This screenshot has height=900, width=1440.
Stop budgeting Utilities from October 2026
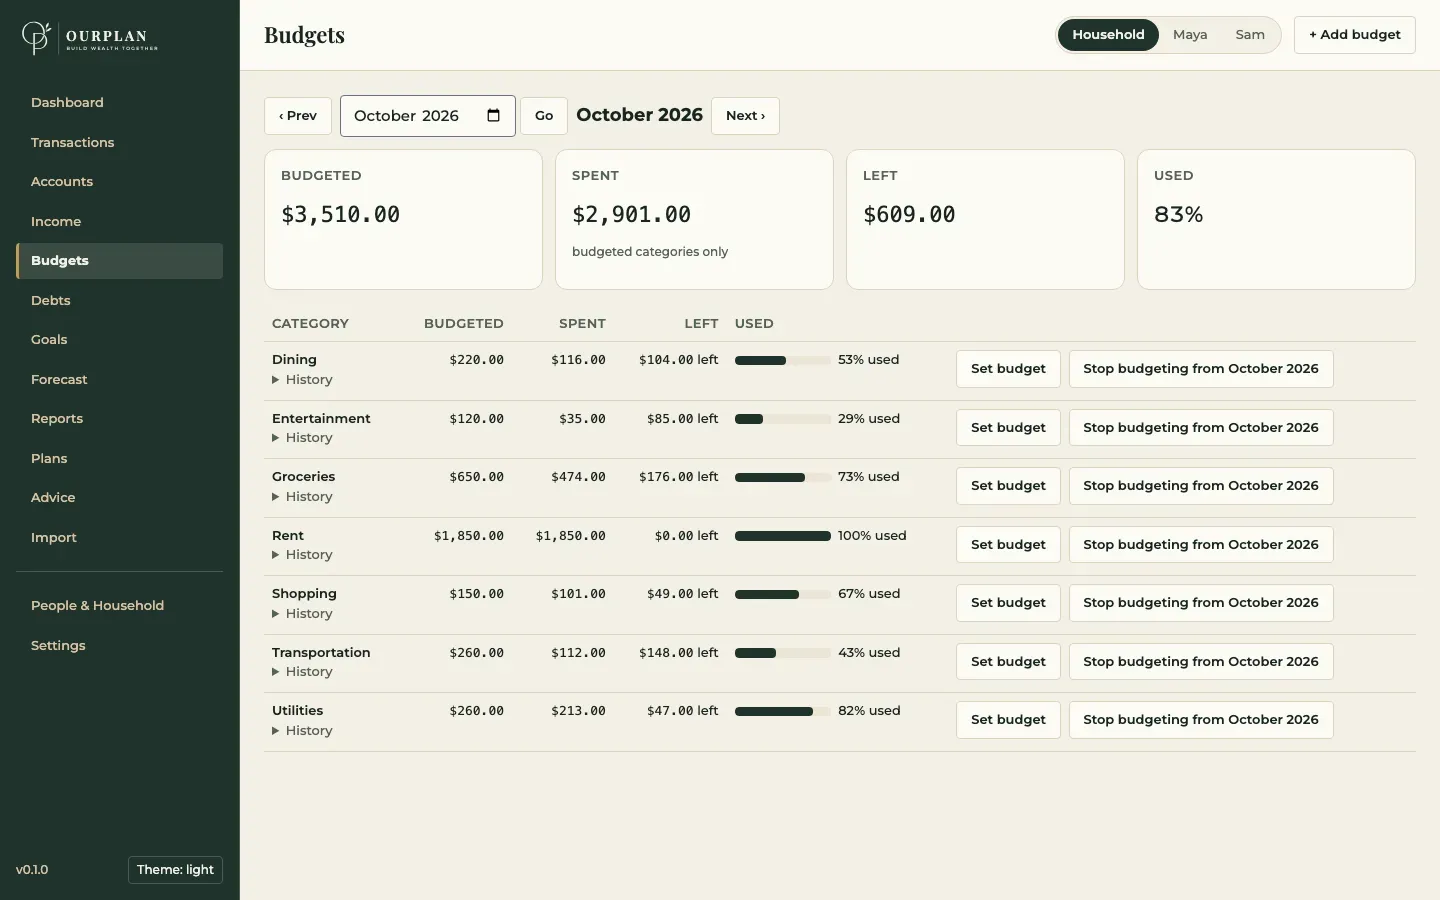click(1201, 720)
